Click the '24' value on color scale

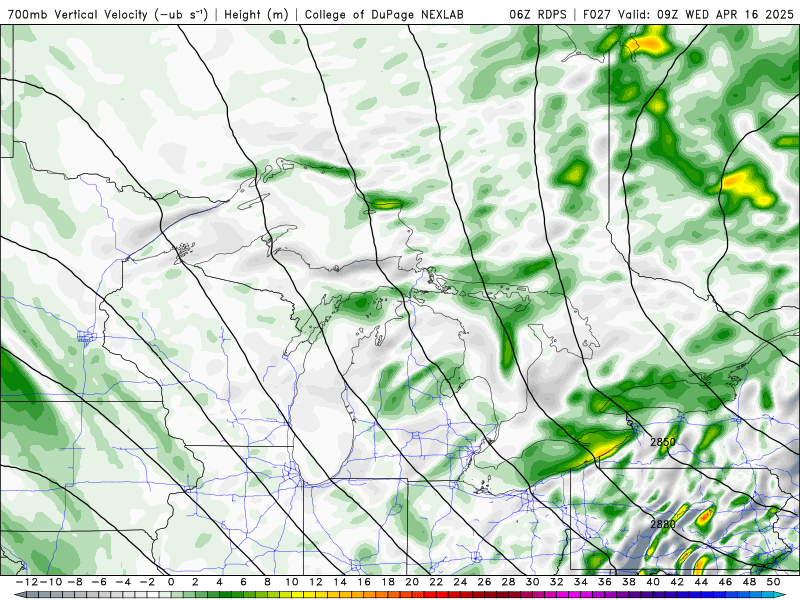point(460,582)
